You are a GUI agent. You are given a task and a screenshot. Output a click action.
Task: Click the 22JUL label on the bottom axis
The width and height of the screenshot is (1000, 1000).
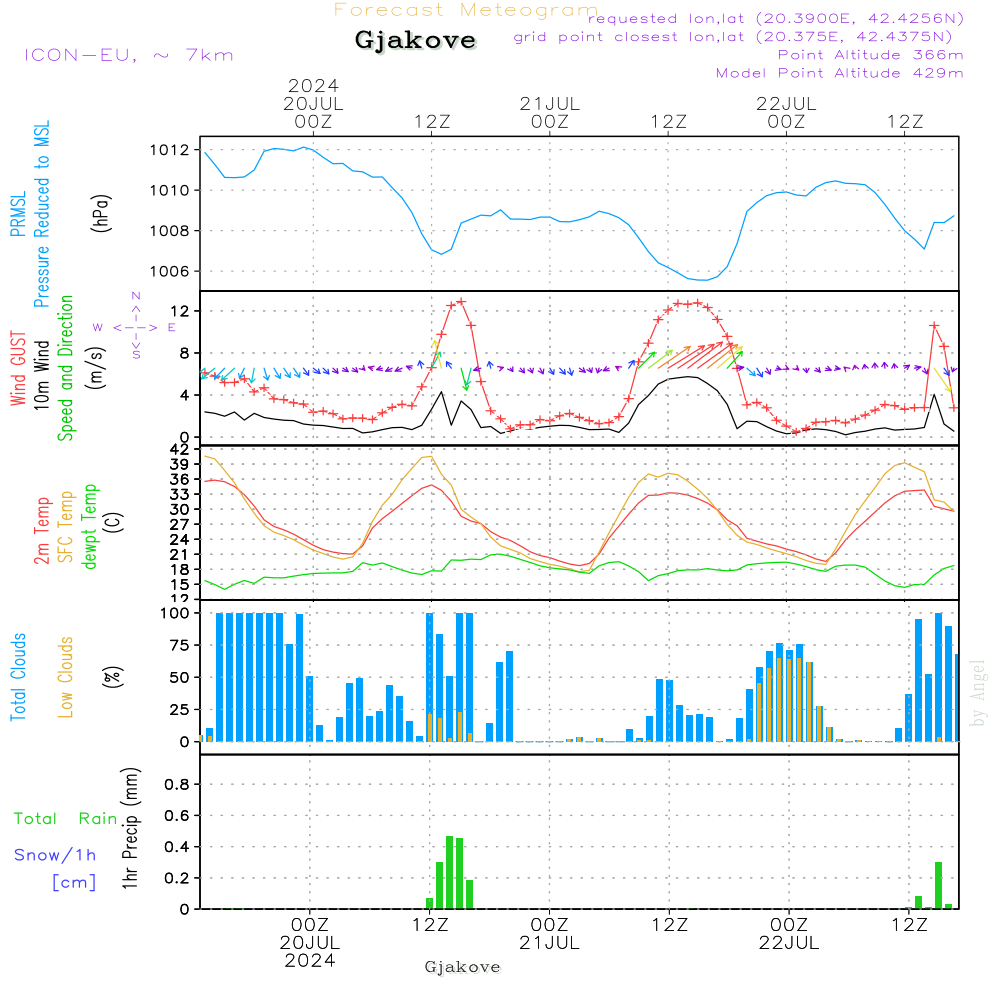click(x=788, y=943)
